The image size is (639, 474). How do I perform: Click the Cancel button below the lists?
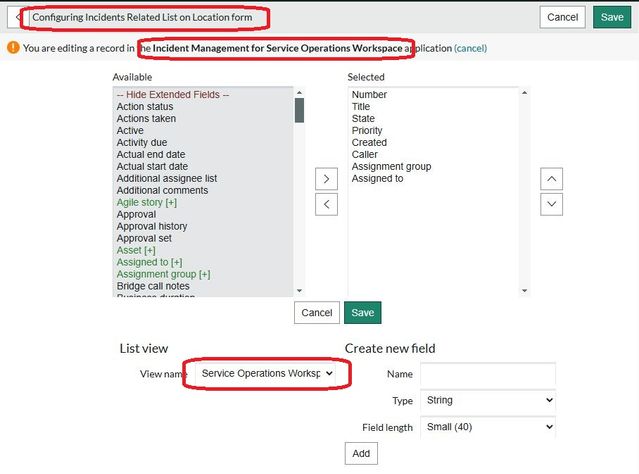[x=317, y=313]
